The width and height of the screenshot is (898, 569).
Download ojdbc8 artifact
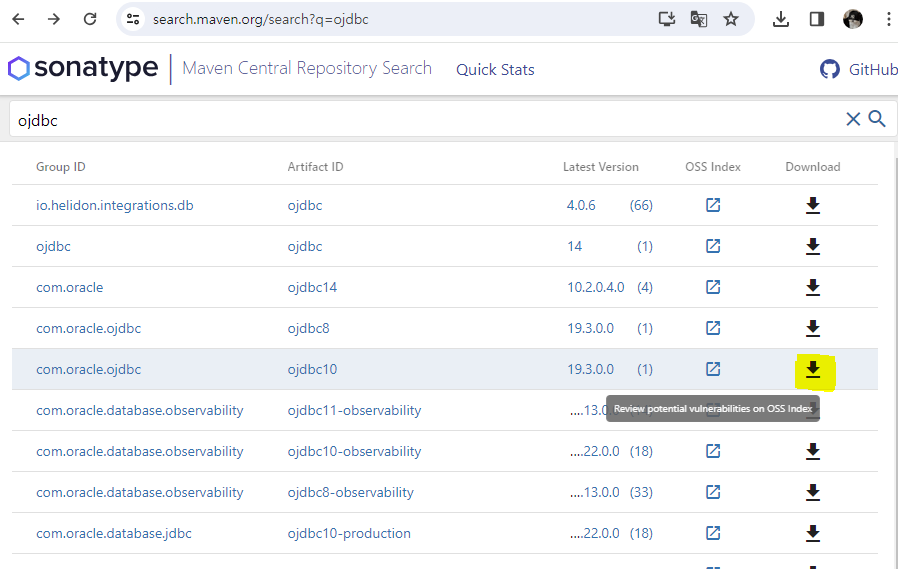coord(813,328)
